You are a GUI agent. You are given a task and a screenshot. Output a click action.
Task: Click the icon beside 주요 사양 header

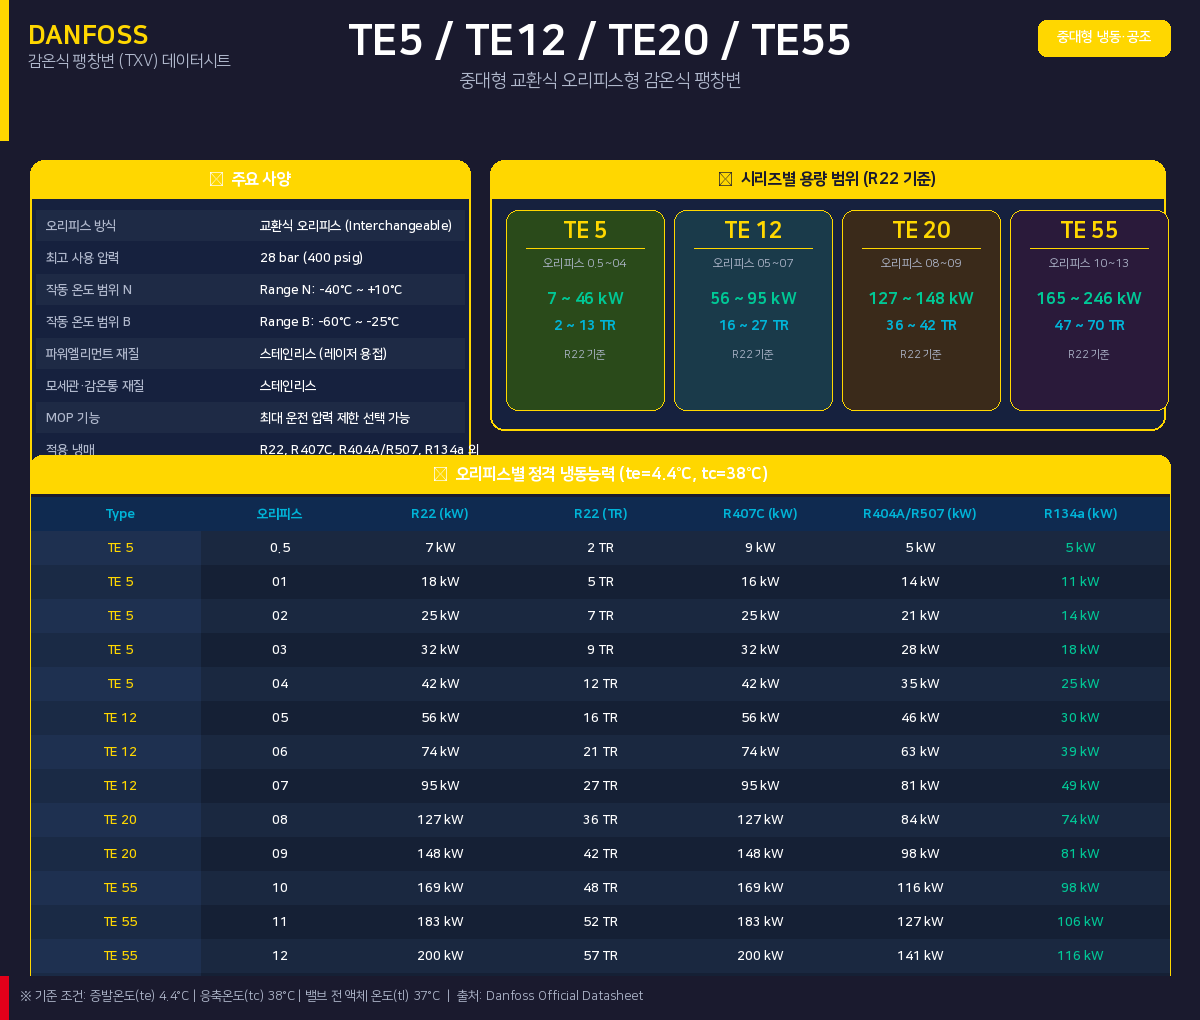pos(216,179)
